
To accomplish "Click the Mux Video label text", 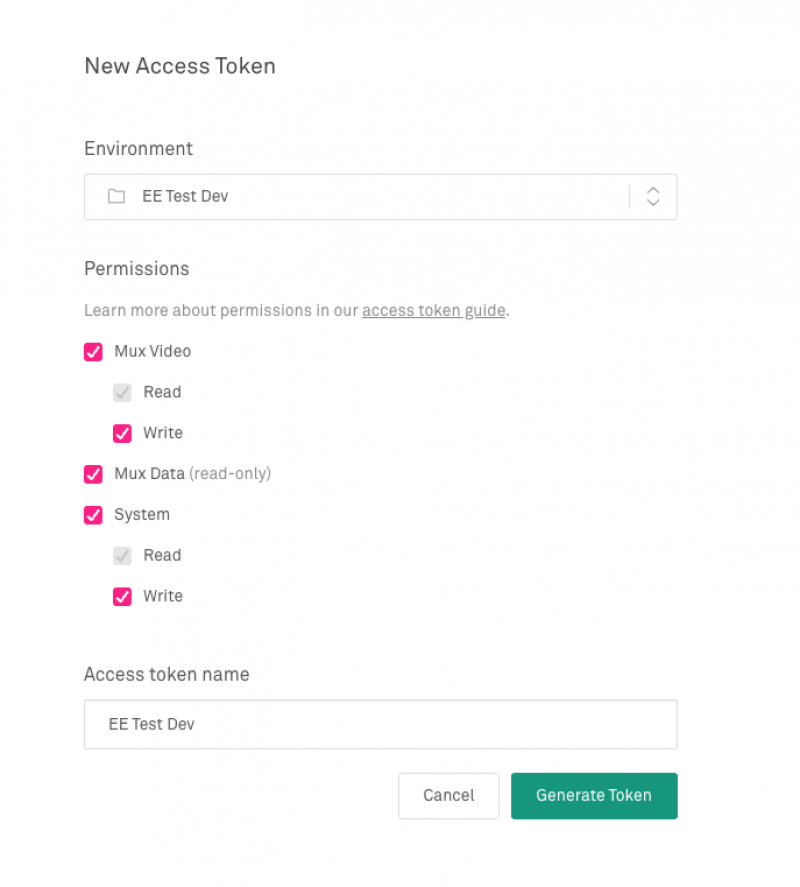I will [x=153, y=351].
